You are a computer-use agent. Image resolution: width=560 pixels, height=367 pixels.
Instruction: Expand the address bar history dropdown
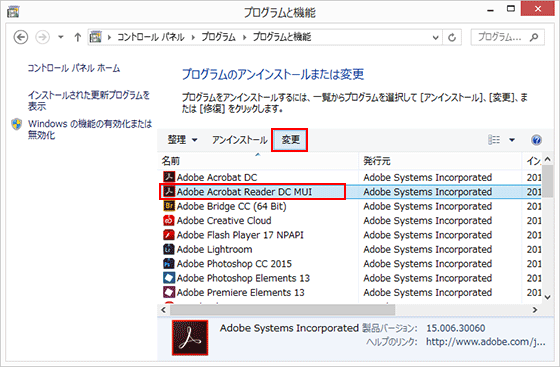tap(435, 37)
